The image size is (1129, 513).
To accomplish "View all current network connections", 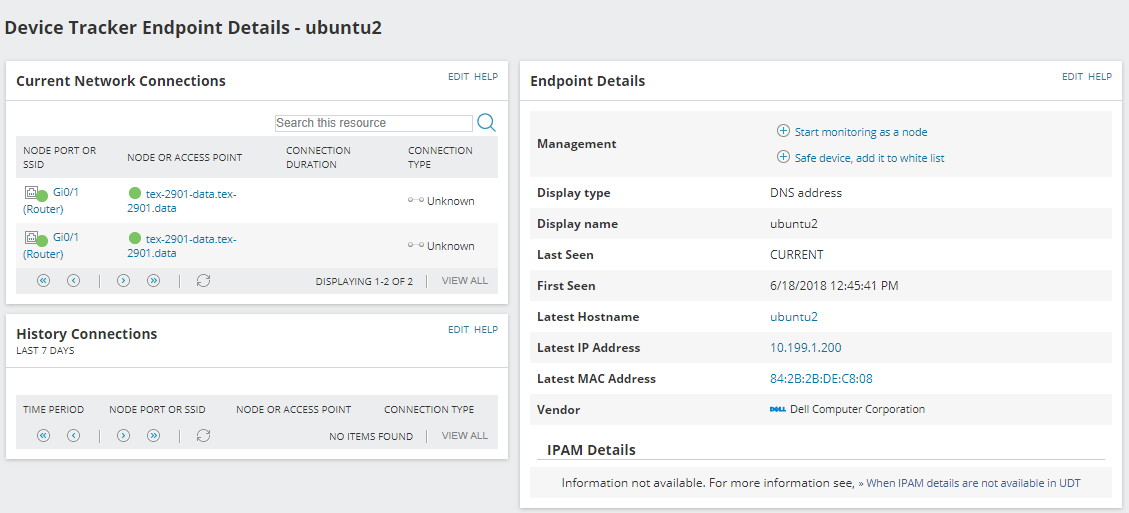I will pyautogui.click(x=465, y=281).
